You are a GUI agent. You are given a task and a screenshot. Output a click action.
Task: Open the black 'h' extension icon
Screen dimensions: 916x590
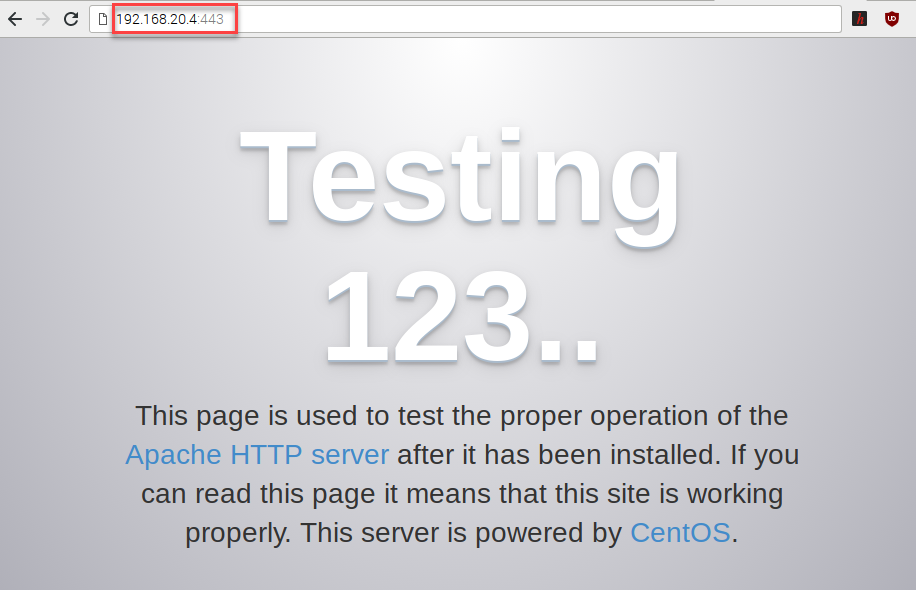(859, 19)
